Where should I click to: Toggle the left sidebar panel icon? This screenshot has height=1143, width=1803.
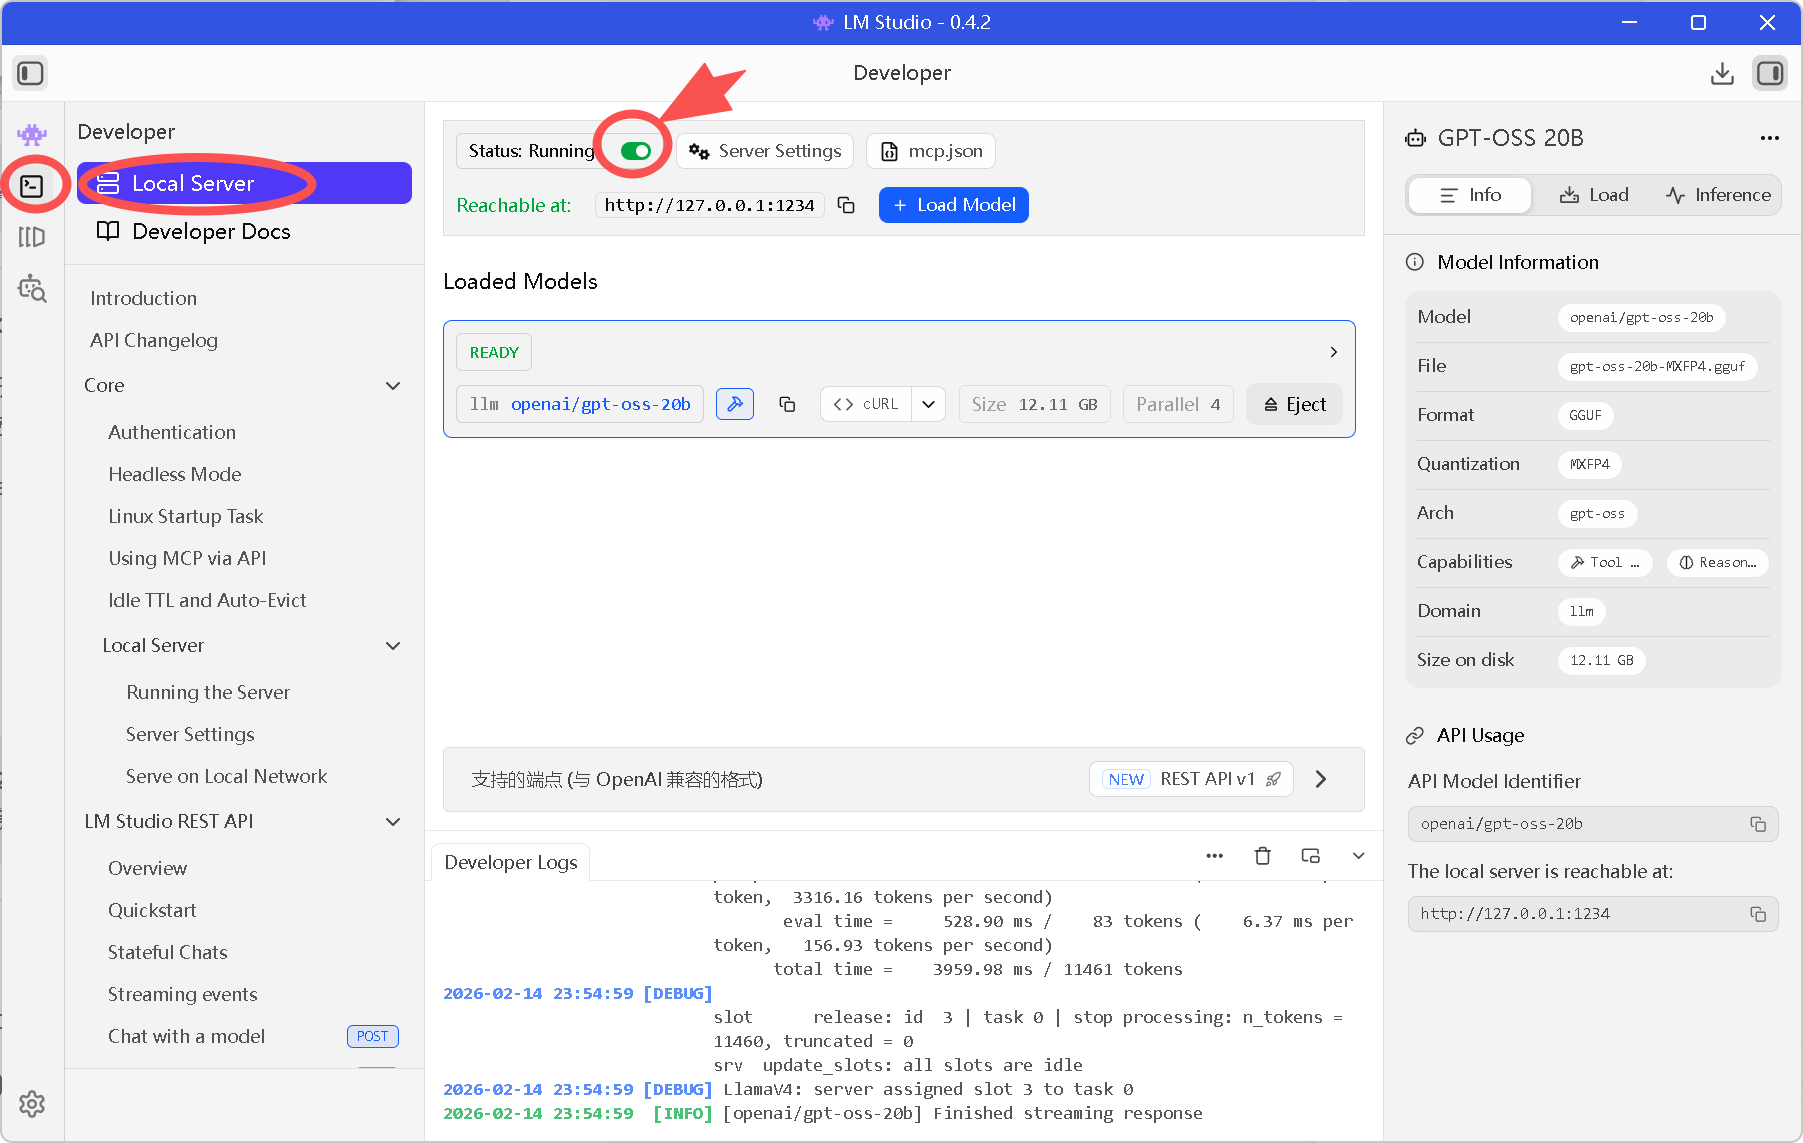pos(30,73)
